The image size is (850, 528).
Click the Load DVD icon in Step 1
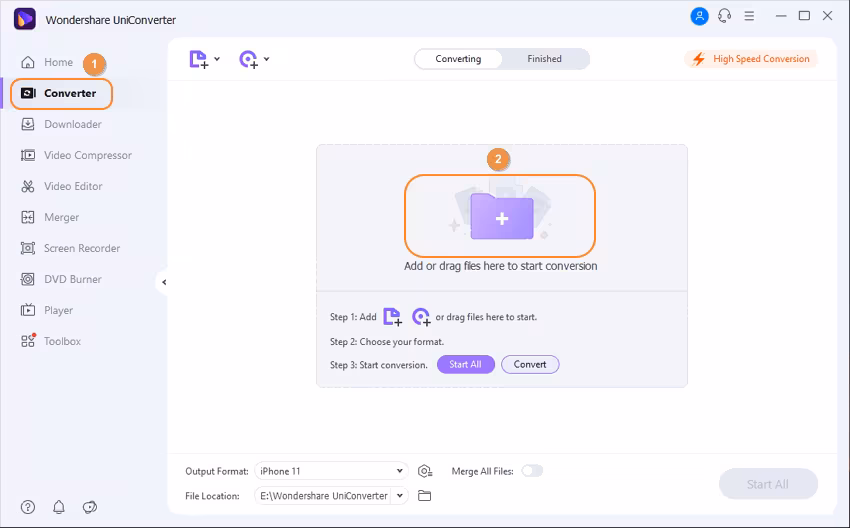pyautogui.click(x=421, y=317)
